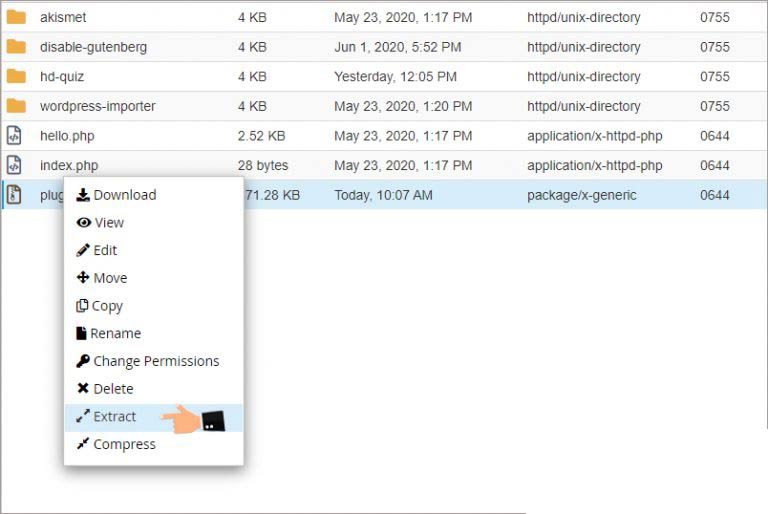Choose Compress from the context menu
This screenshot has width=768, height=514.
click(x=153, y=444)
